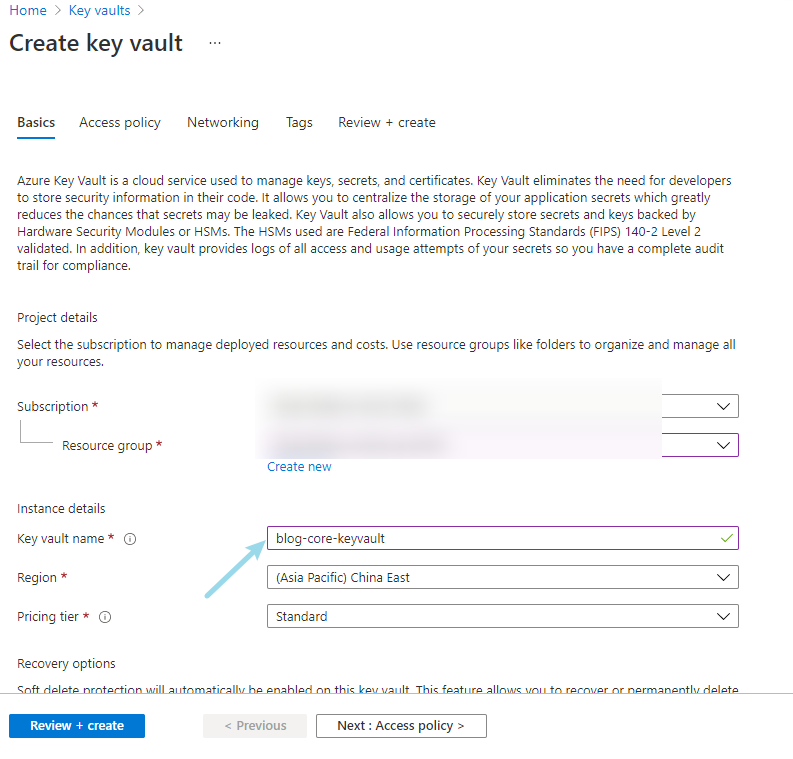The height and width of the screenshot is (759, 793).
Task: Click the Next: Access policy button
Action: (401, 726)
